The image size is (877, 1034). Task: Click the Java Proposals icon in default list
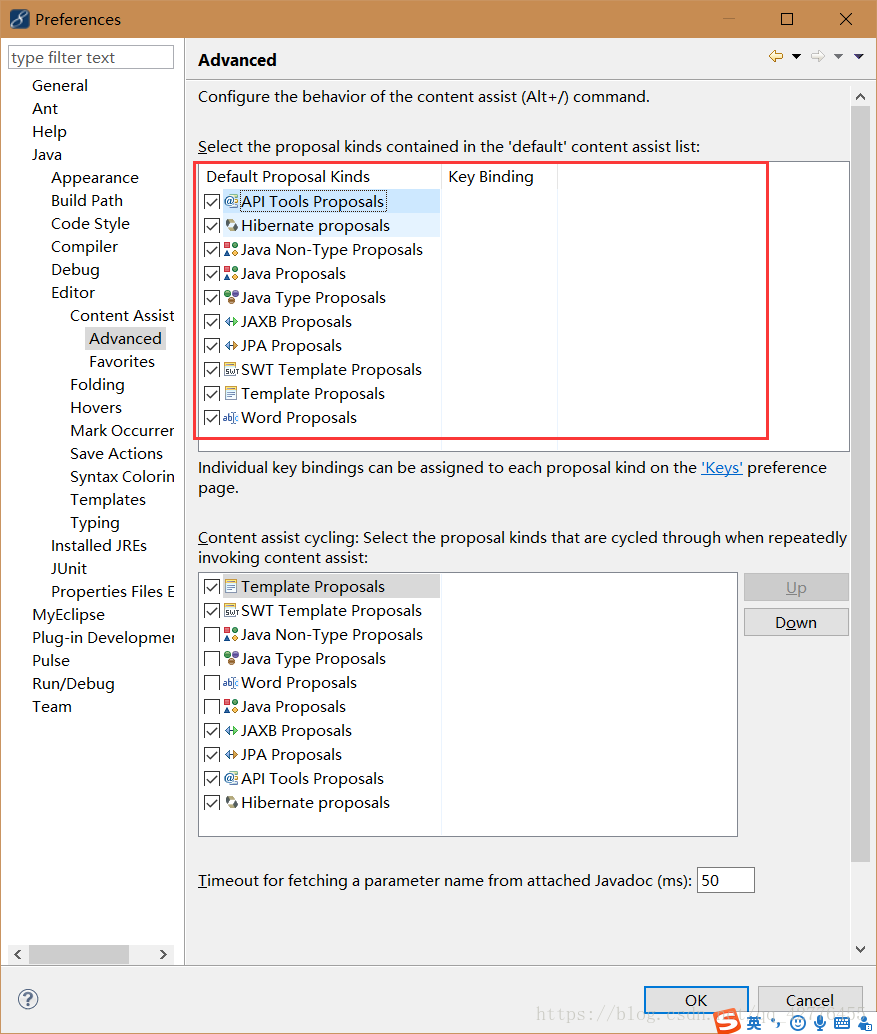[231, 273]
